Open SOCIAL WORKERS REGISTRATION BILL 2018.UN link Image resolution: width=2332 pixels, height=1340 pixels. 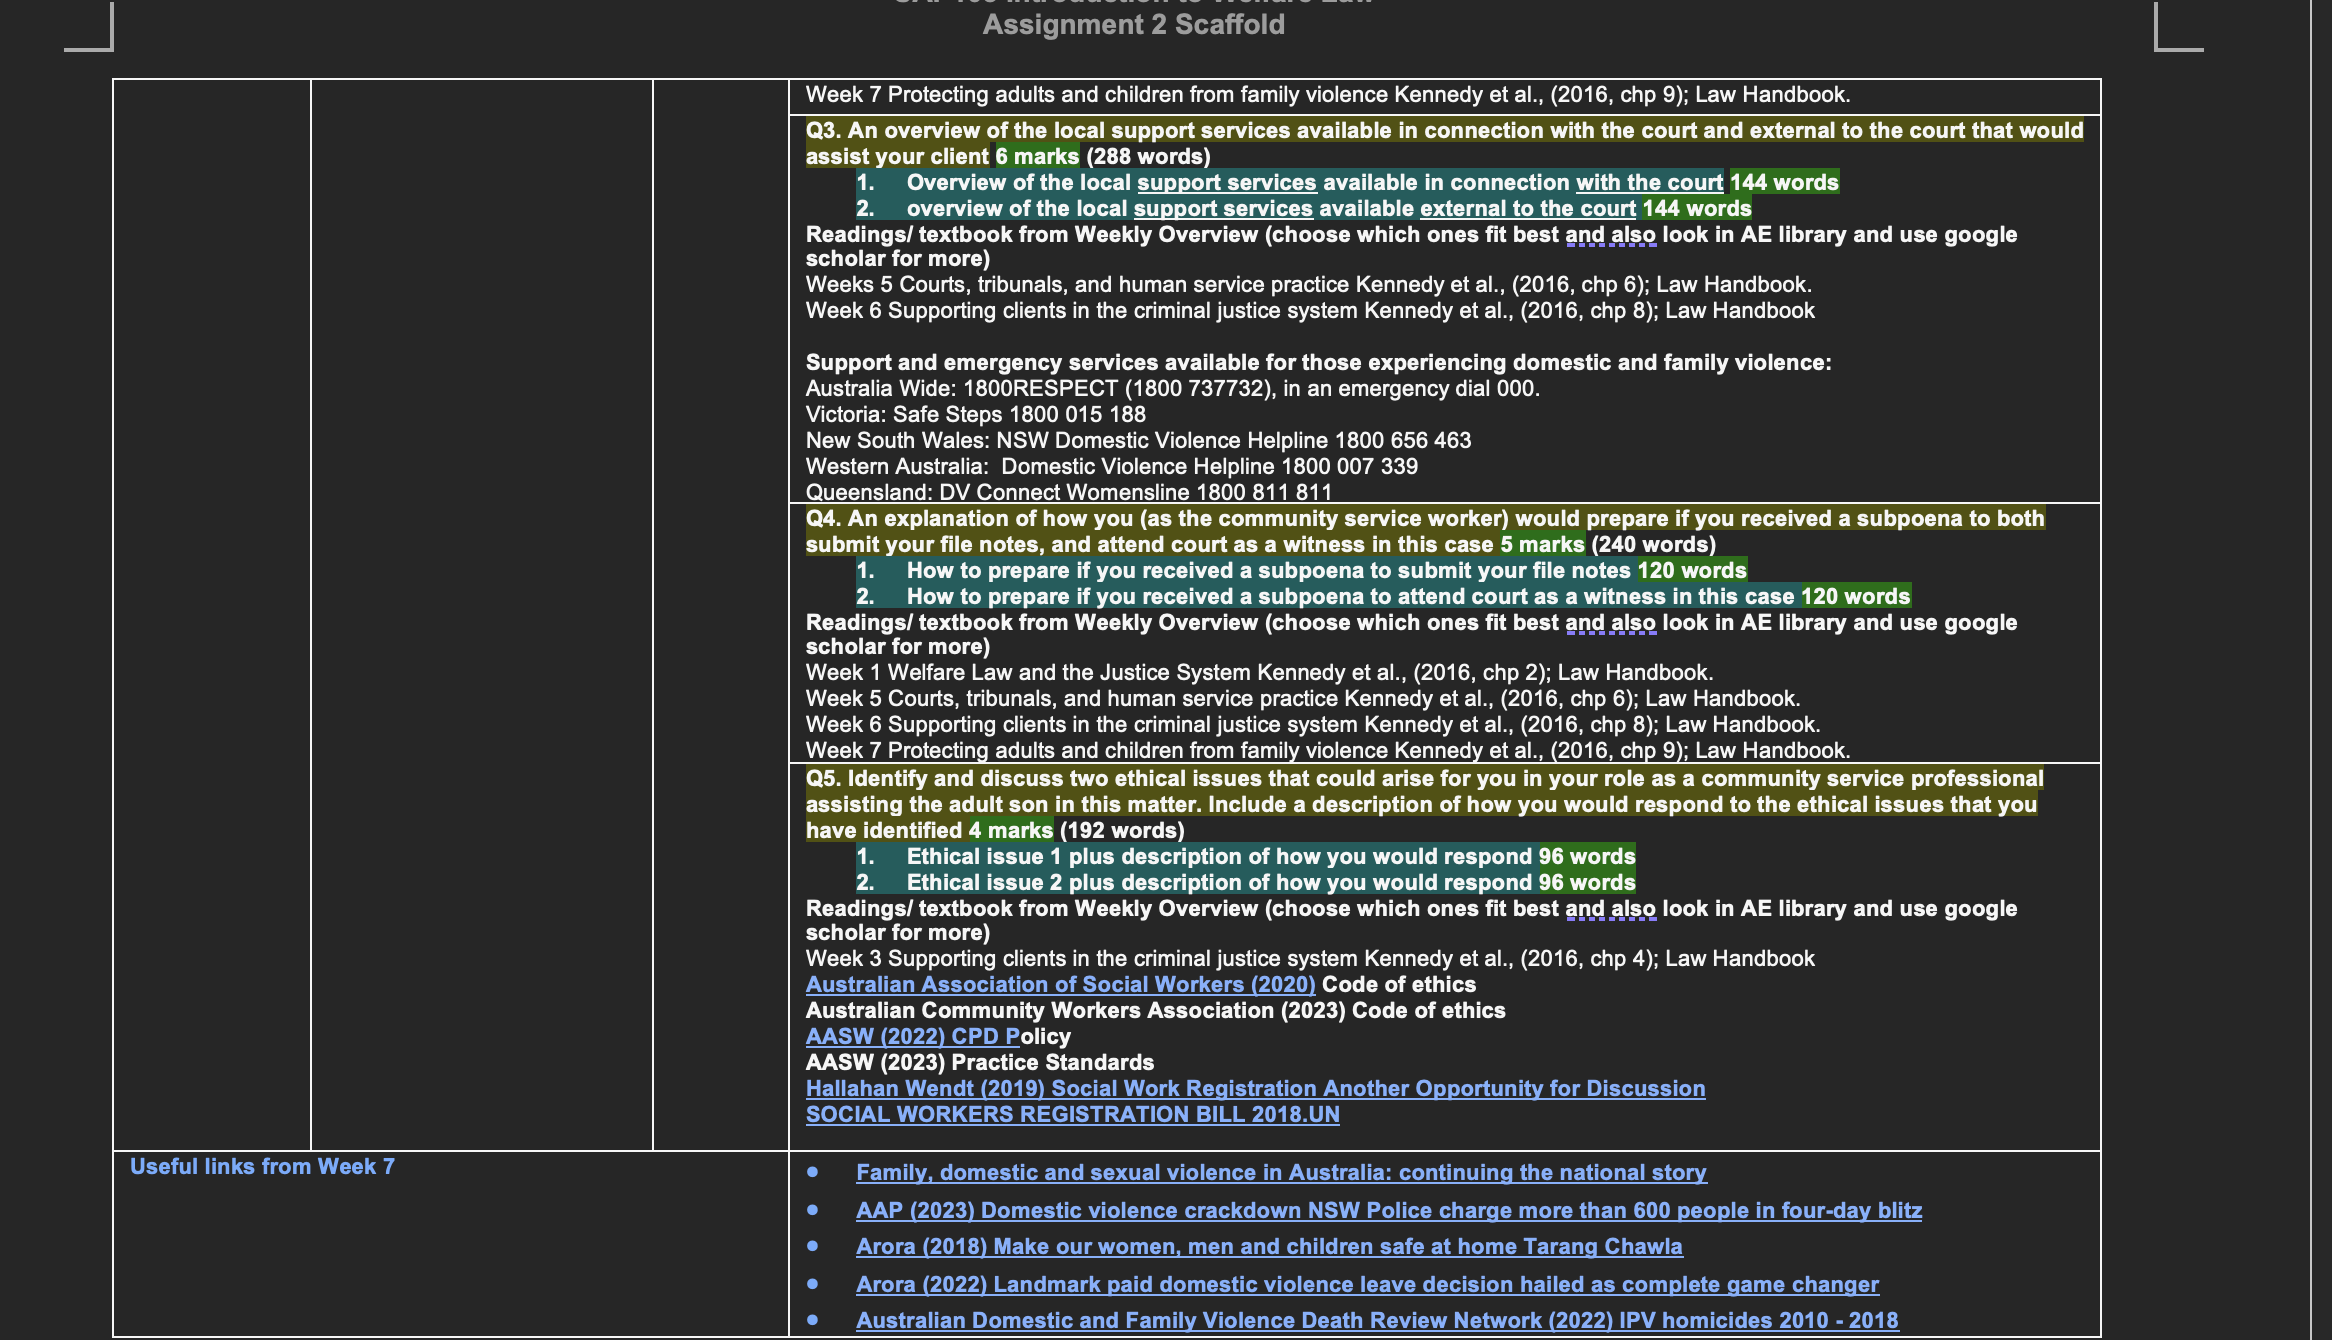click(1072, 1115)
